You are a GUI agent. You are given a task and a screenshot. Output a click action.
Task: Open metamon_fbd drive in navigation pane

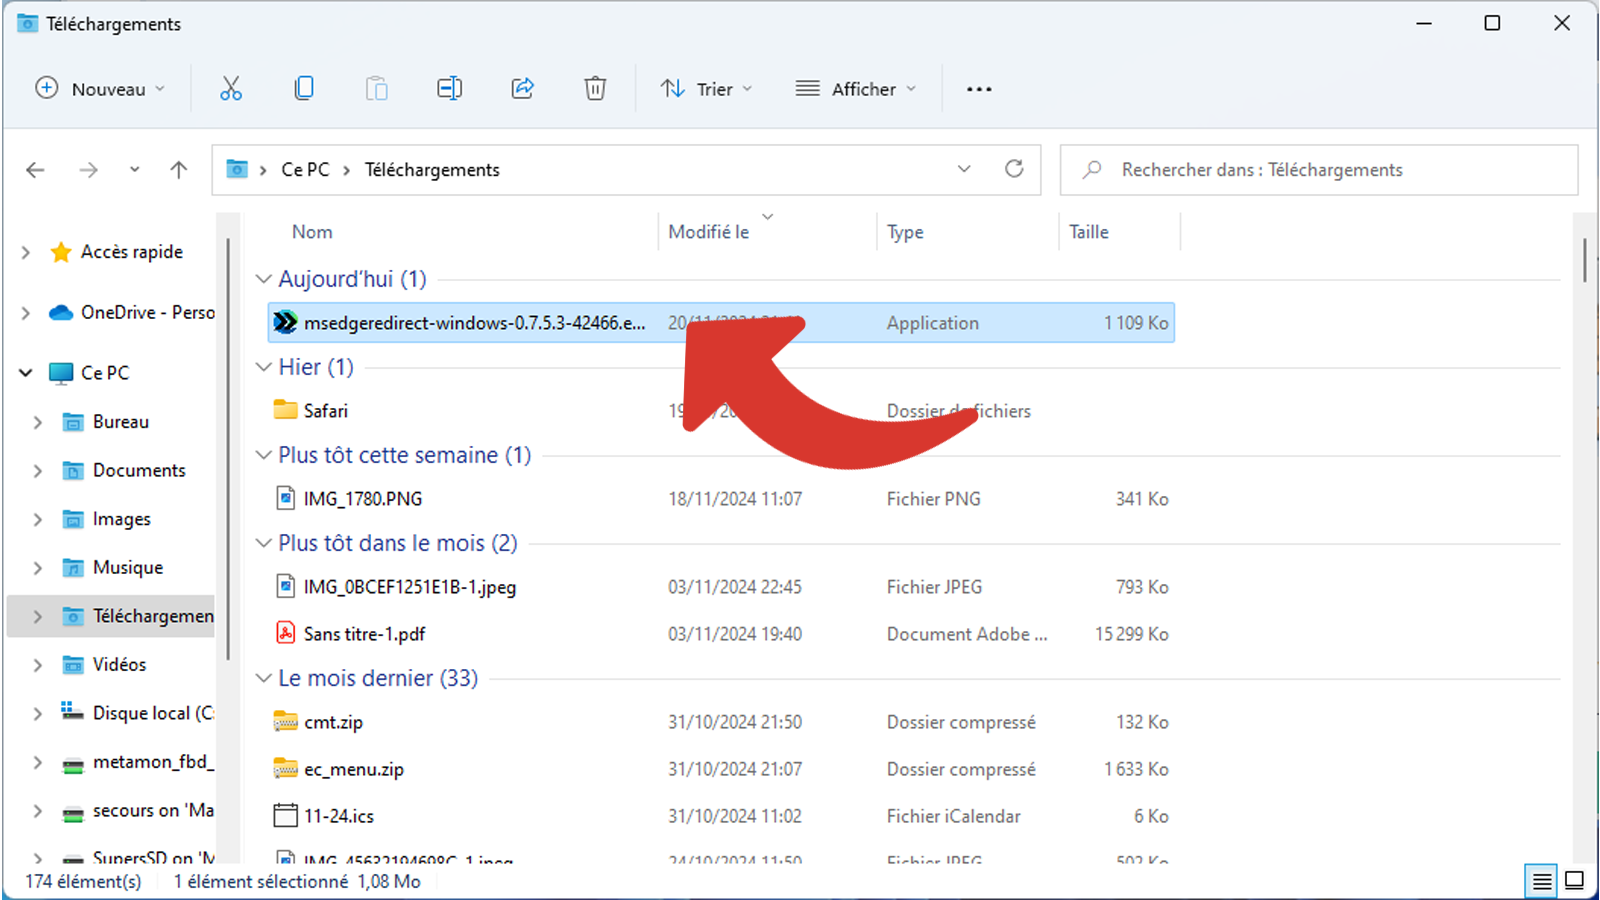[x=153, y=762]
